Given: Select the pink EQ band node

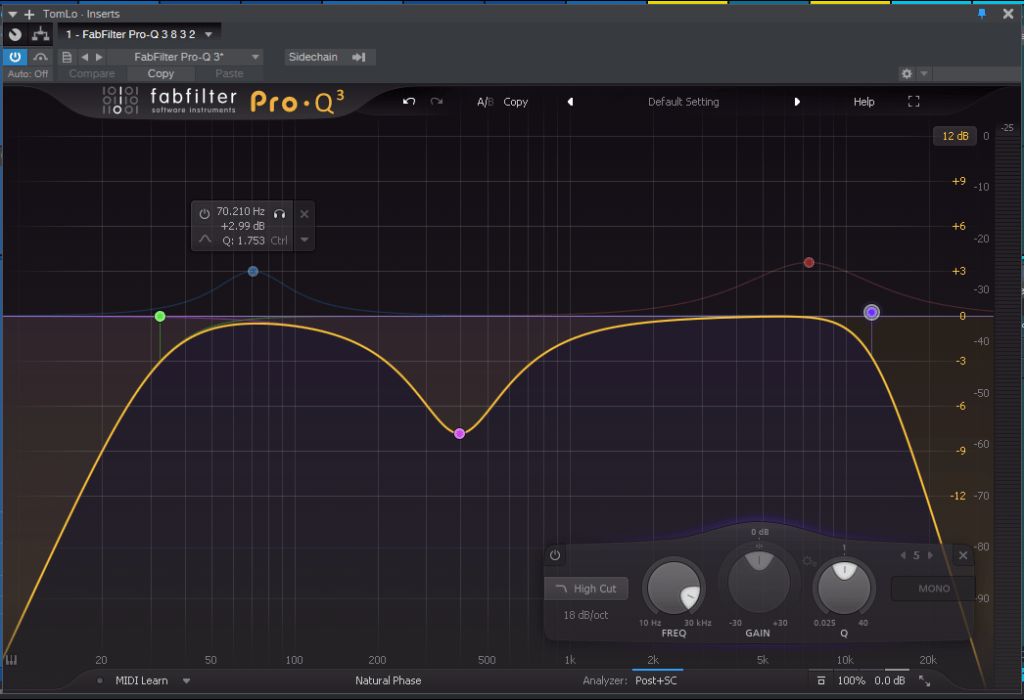Looking at the screenshot, I should (459, 434).
